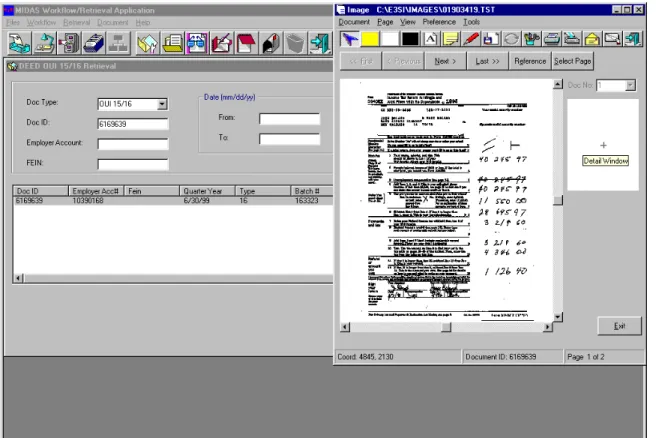This screenshot has width=656, height=438.
Task: Open the Tools menu in Image window
Action: (x=471, y=22)
